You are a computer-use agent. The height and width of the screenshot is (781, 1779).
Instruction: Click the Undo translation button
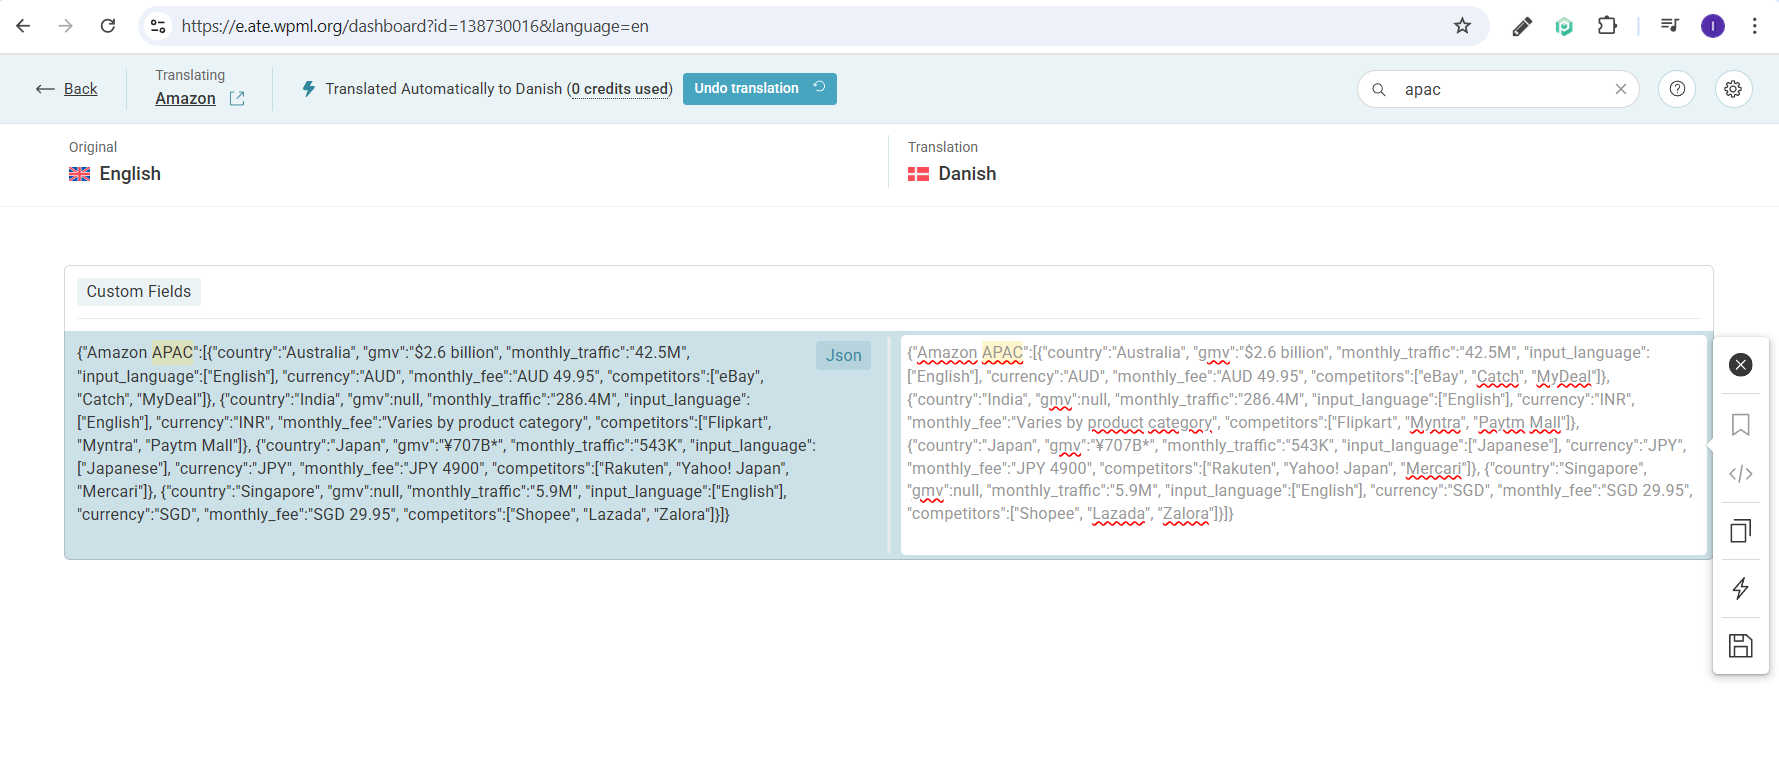[x=759, y=88]
